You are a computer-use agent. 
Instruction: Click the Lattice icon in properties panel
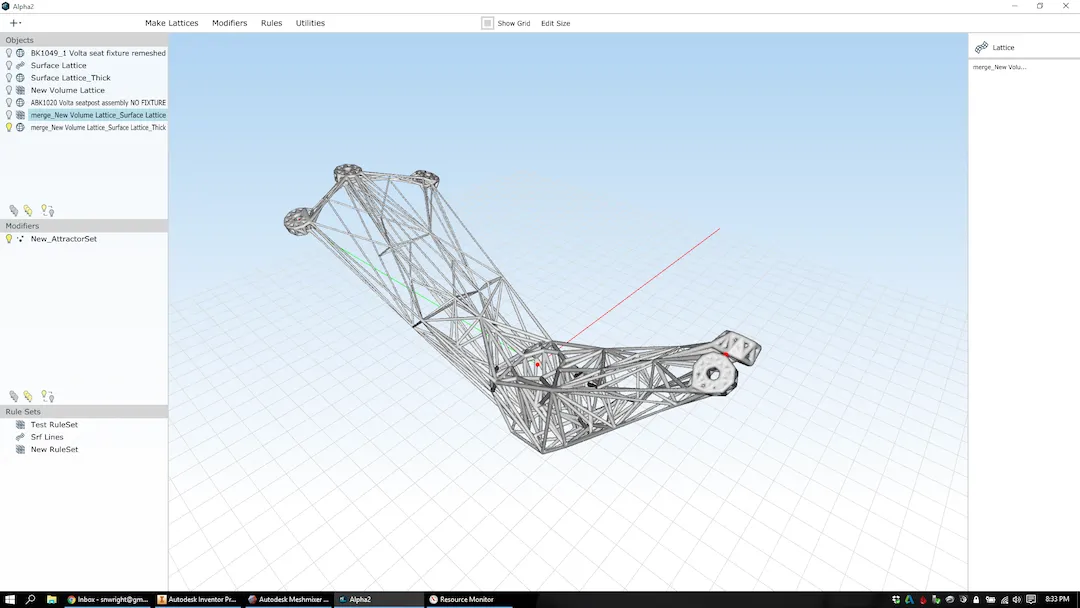(x=982, y=48)
